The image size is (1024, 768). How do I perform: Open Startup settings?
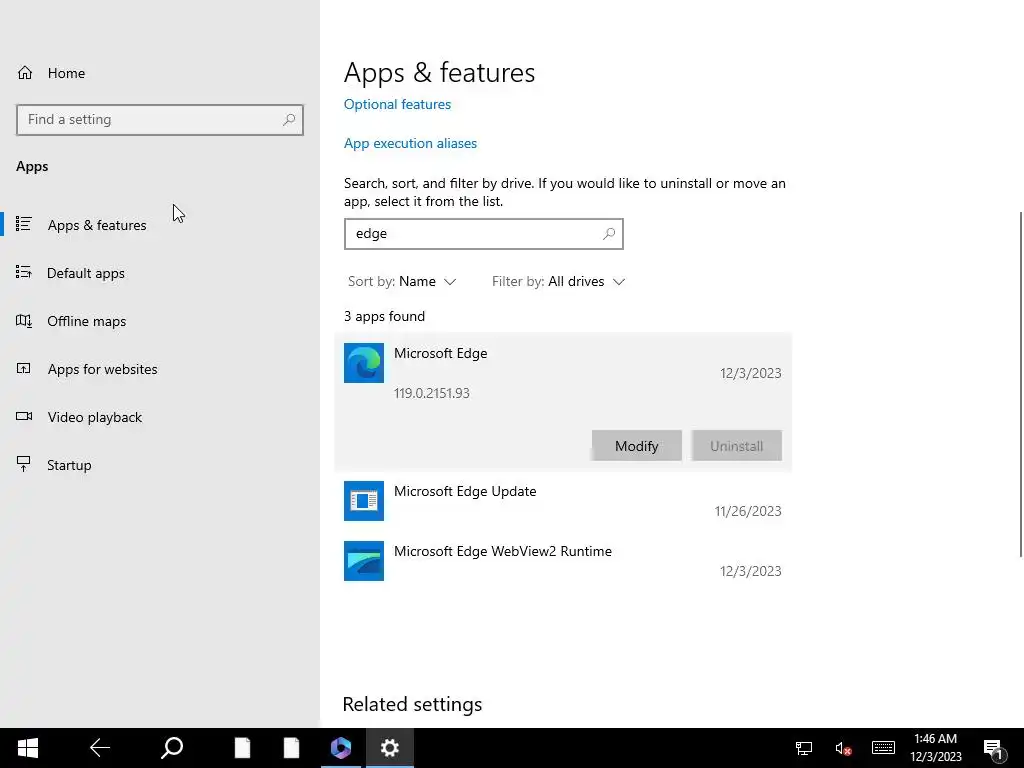(160, 465)
